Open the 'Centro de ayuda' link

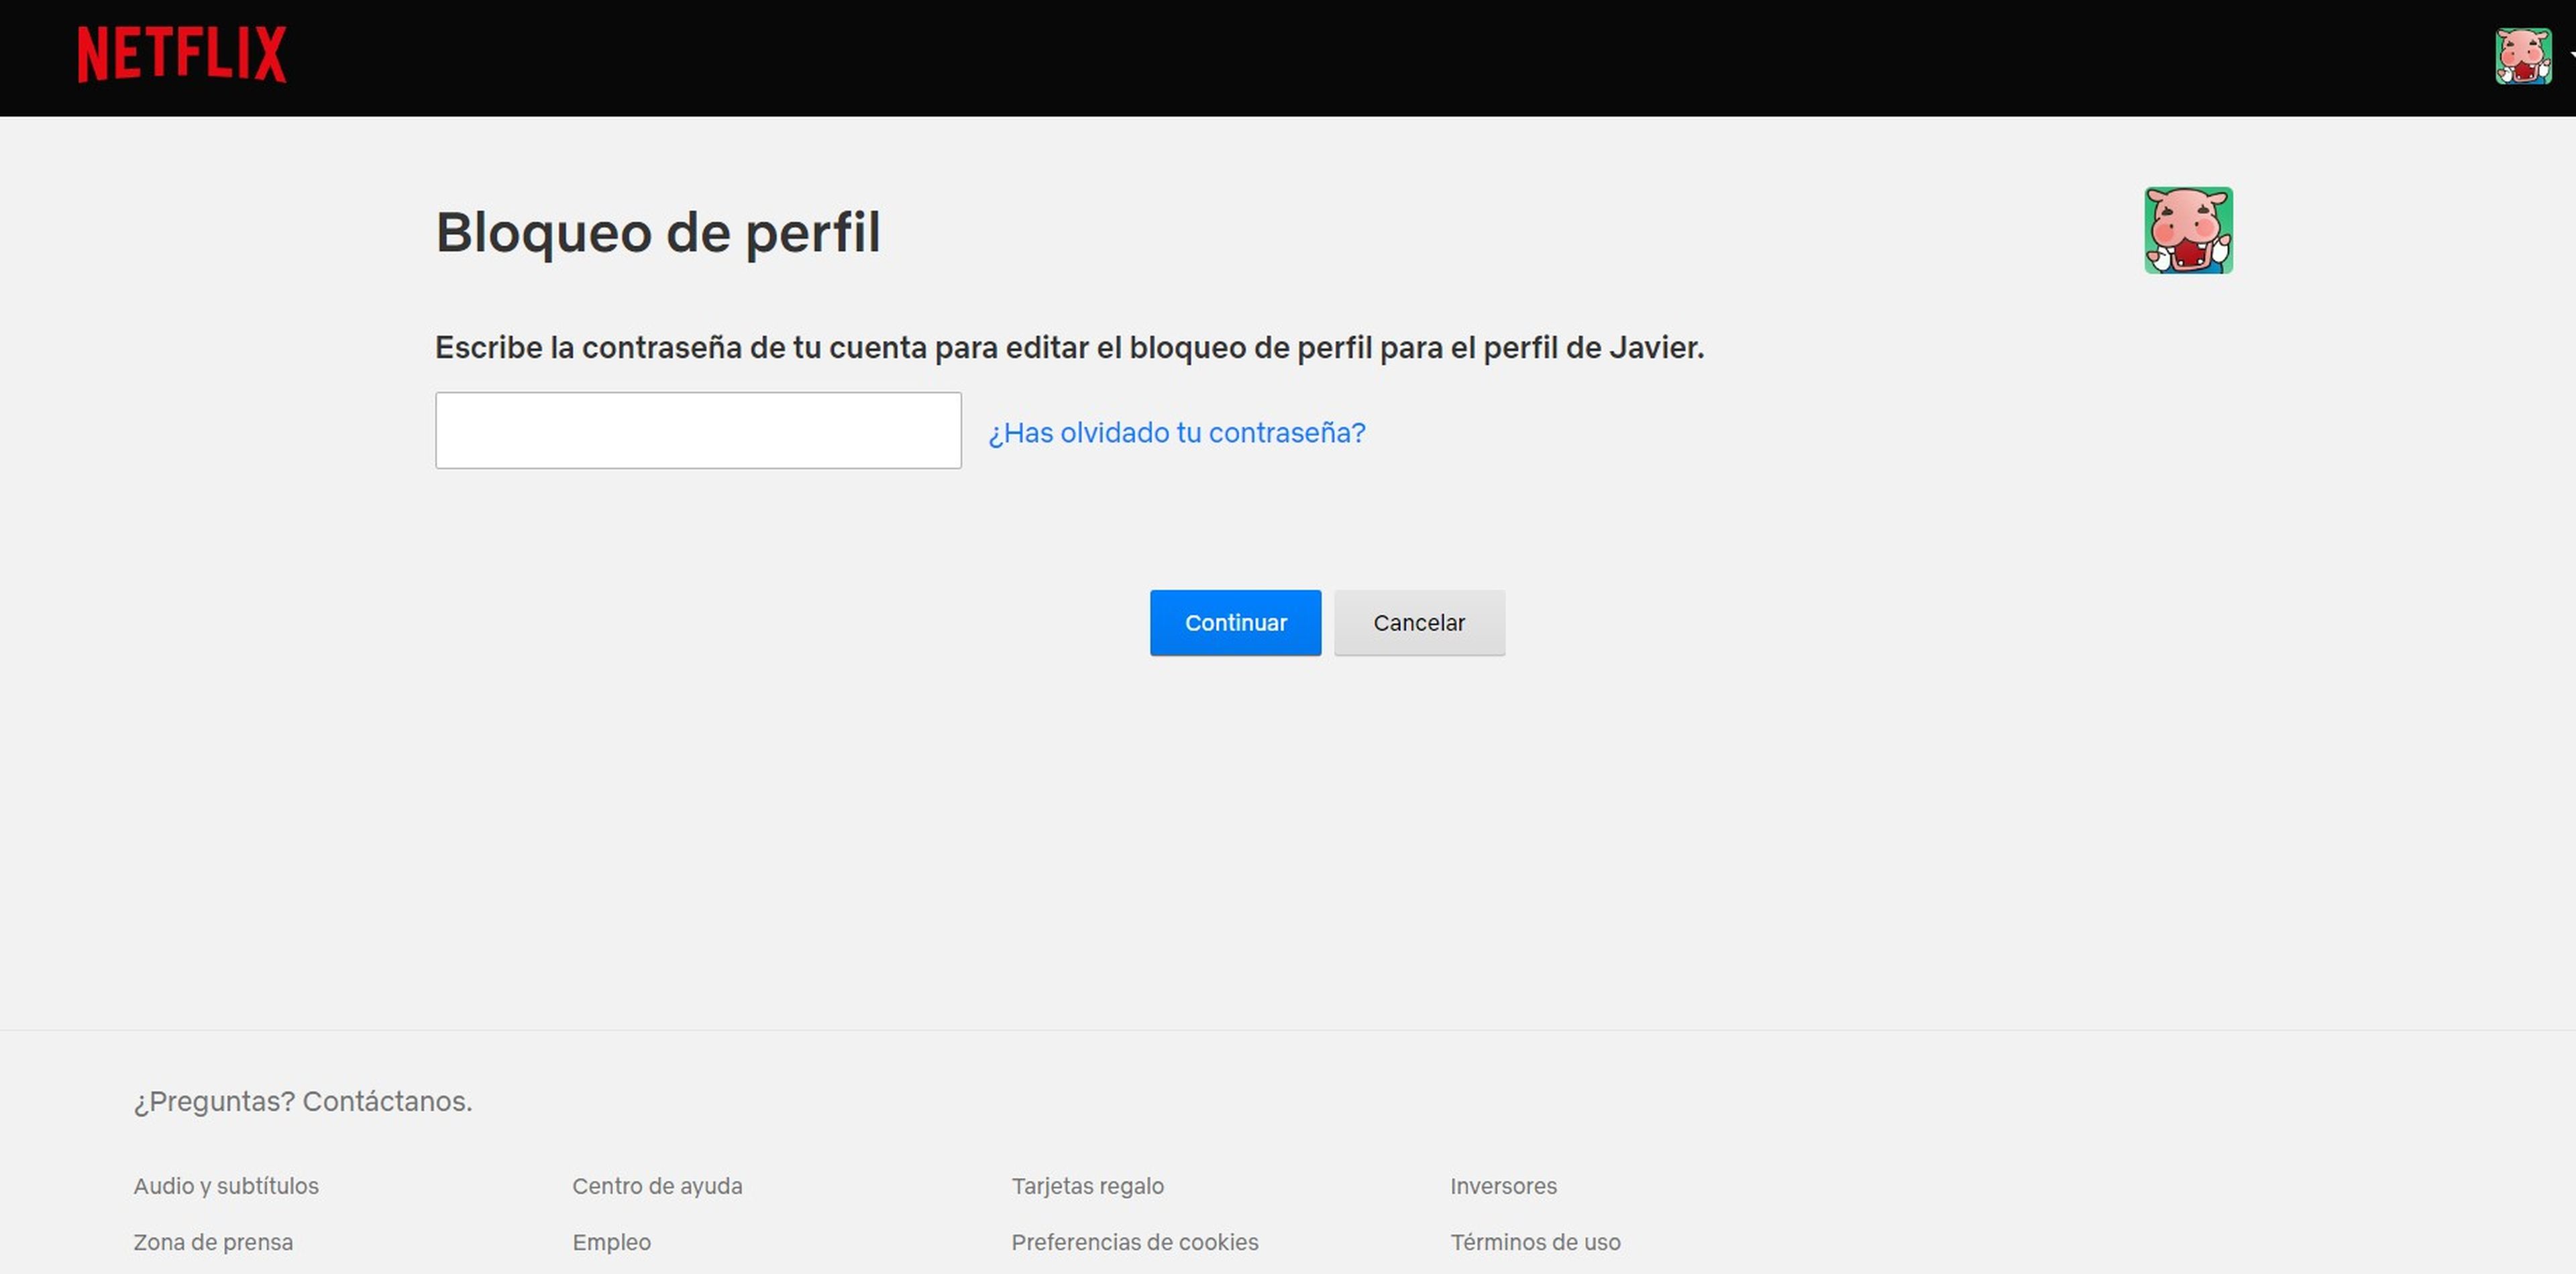pyautogui.click(x=657, y=1186)
